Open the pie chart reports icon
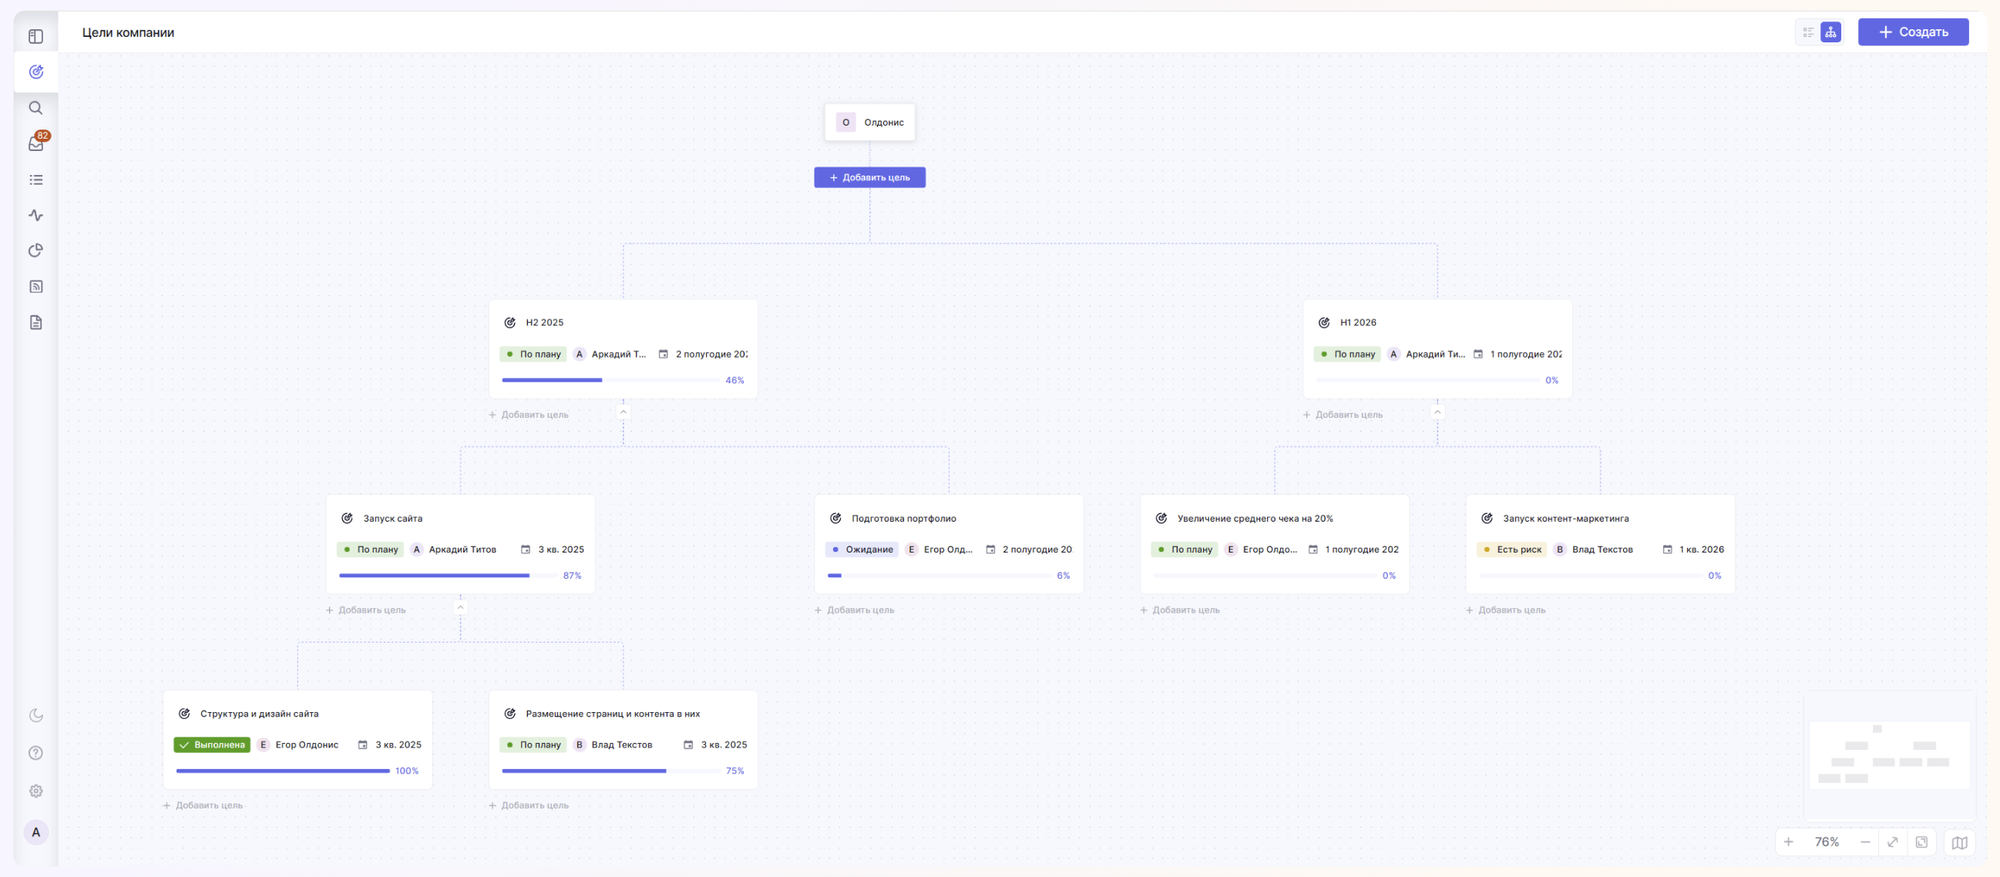 [36, 251]
